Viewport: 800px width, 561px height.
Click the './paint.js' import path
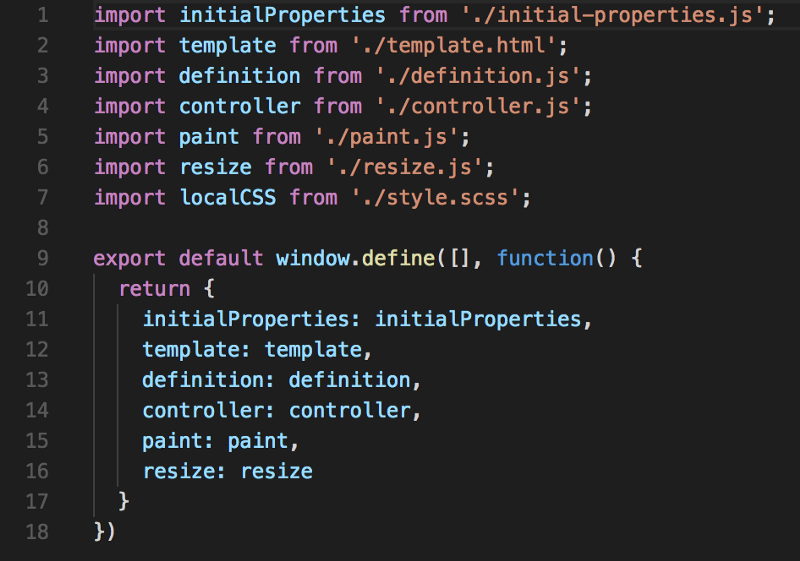click(386, 137)
